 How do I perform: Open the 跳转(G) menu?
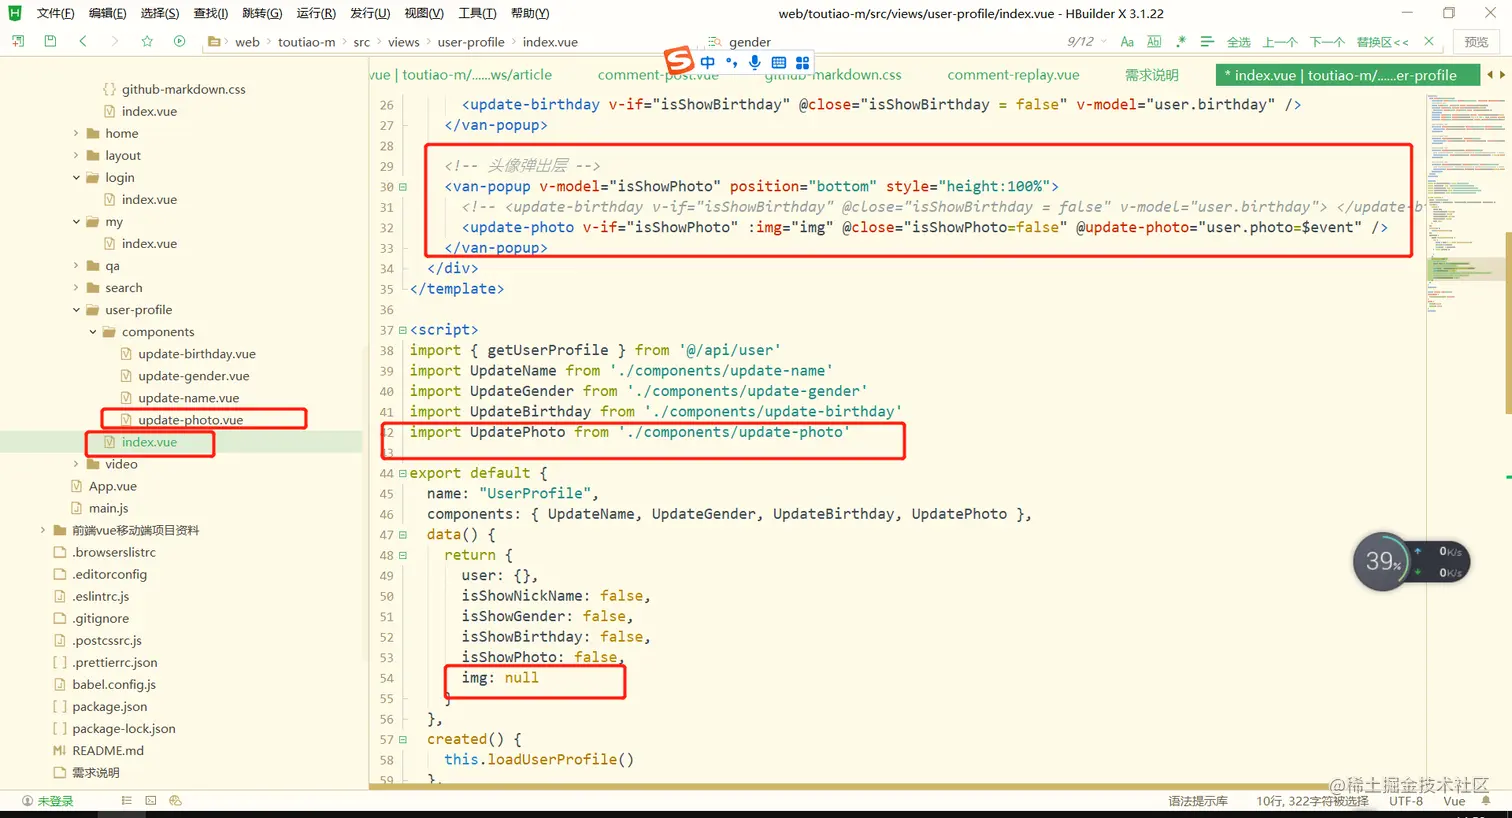pos(262,13)
